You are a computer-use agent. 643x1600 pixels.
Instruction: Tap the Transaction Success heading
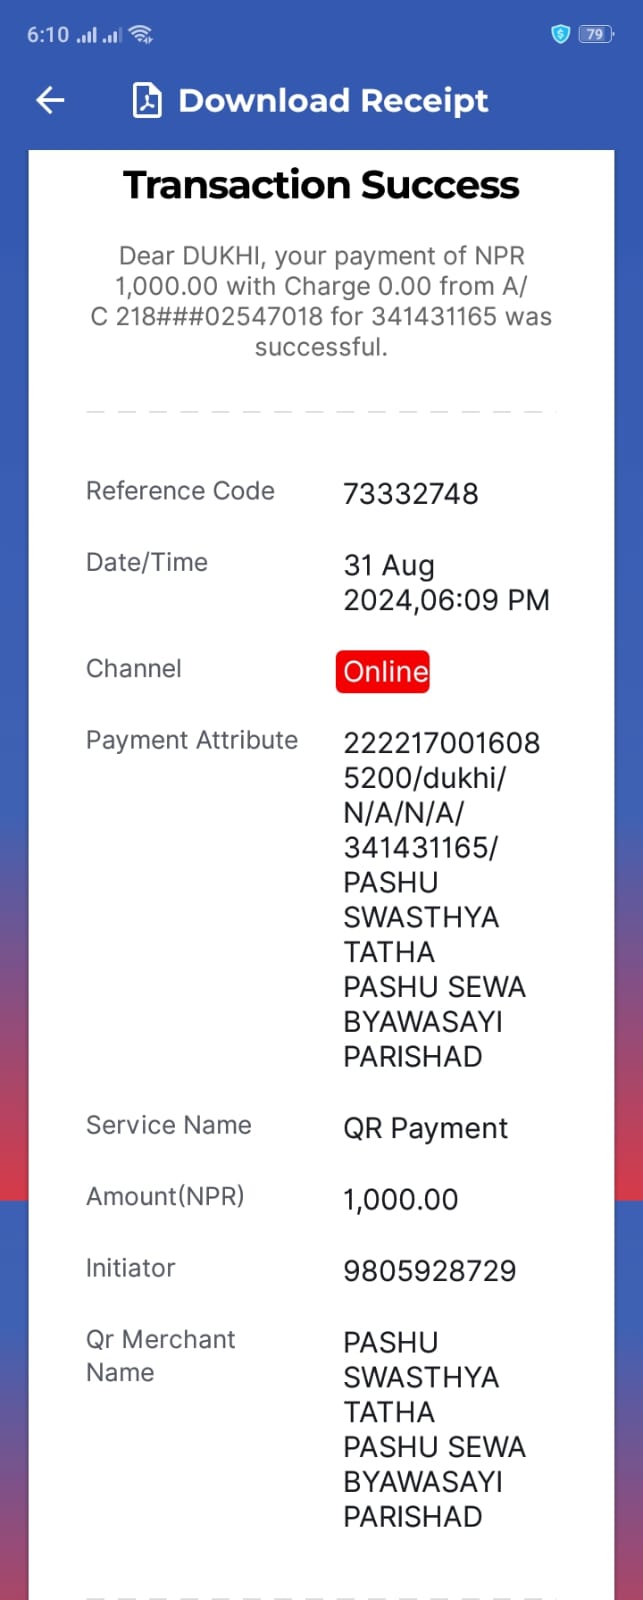[x=321, y=185]
